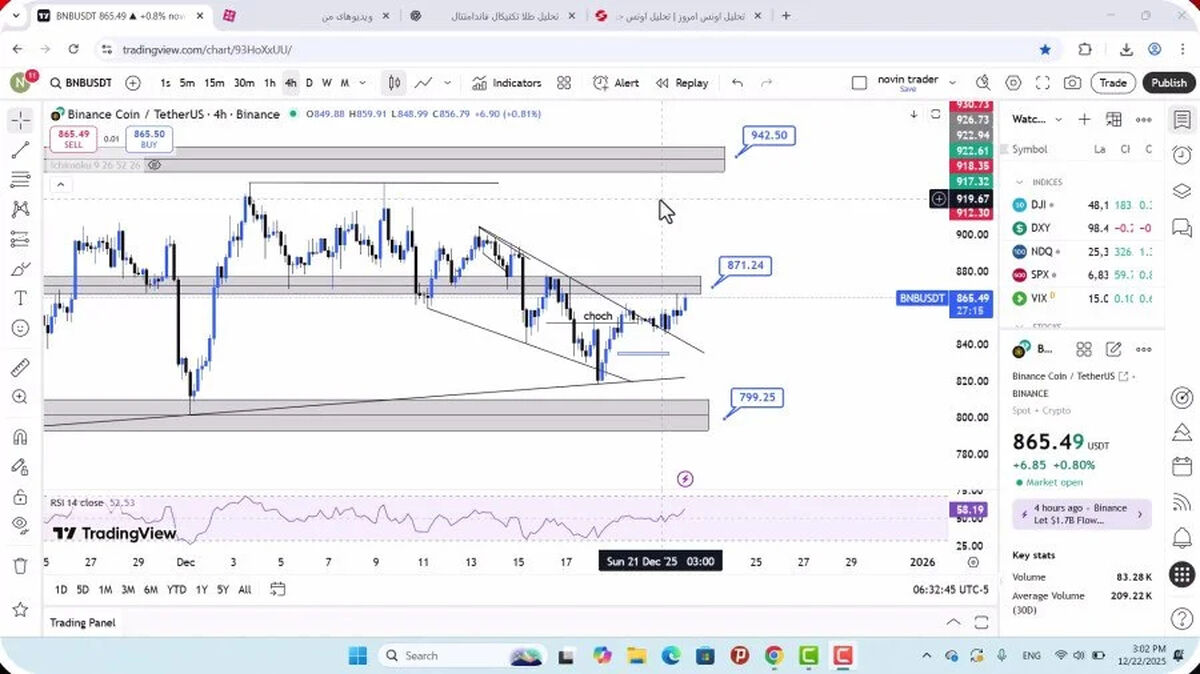This screenshot has height=674, width=1200.
Task: Open notifications bell in right sidebar
Action: pyautogui.click(x=1181, y=539)
